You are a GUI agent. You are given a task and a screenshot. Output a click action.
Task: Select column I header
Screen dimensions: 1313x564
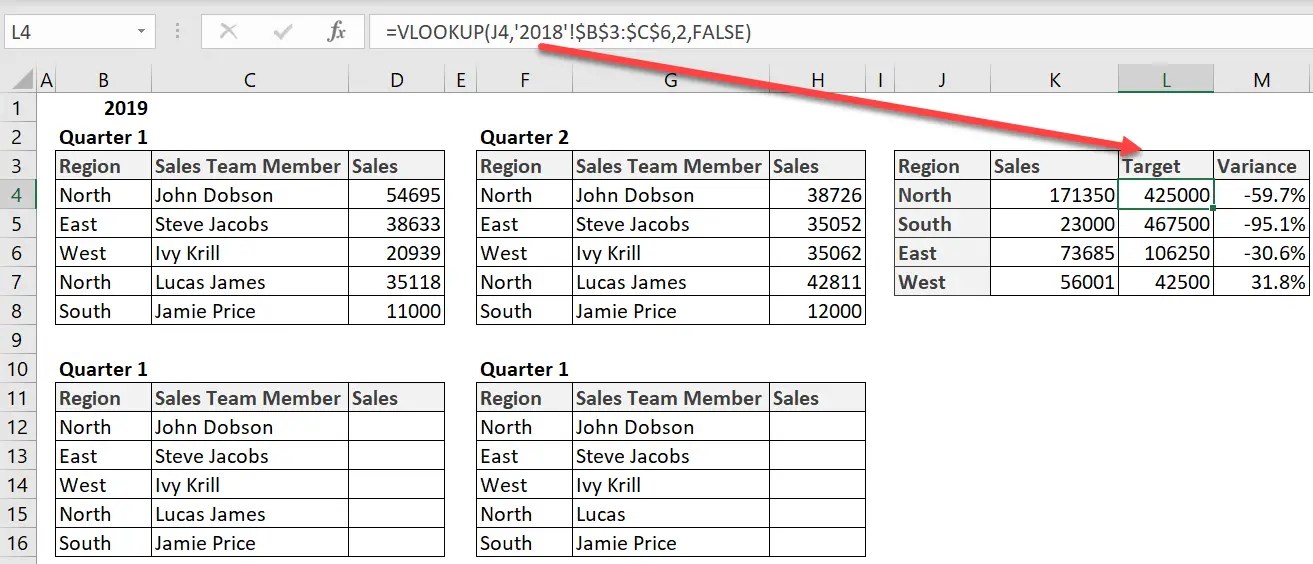880,80
